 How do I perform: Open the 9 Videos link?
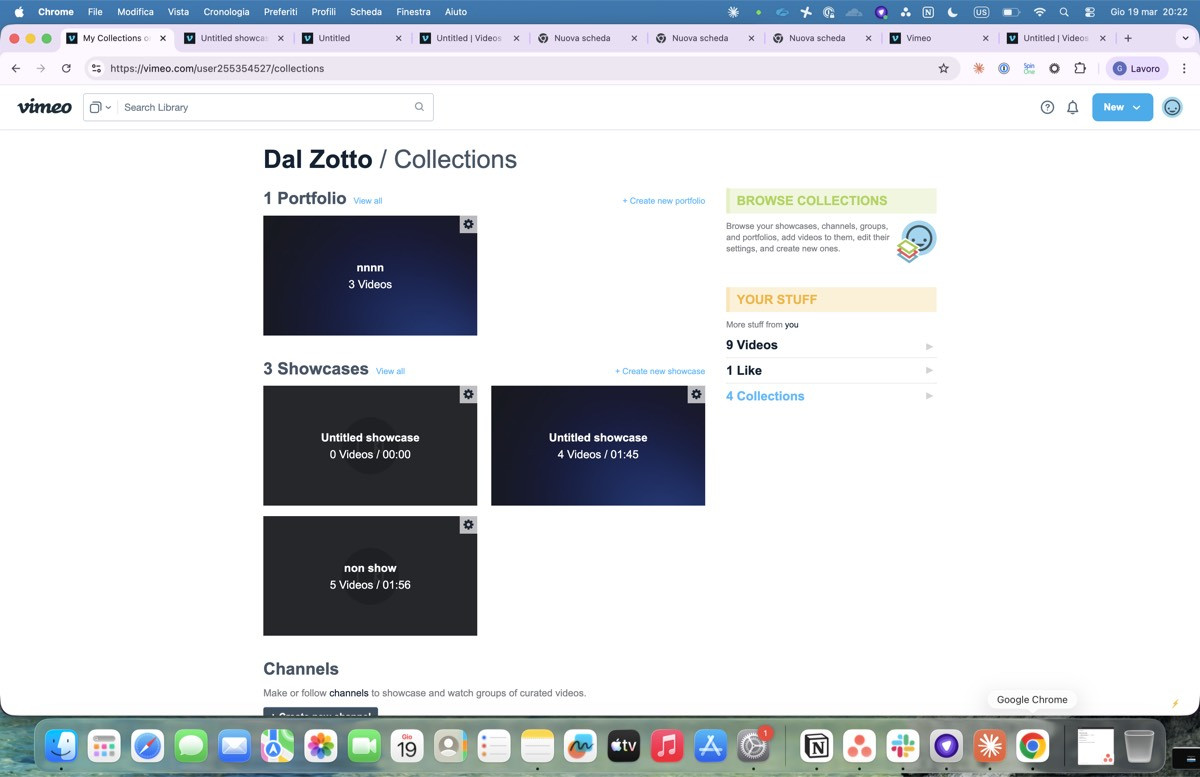pyautogui.click(x=752, y=345)
